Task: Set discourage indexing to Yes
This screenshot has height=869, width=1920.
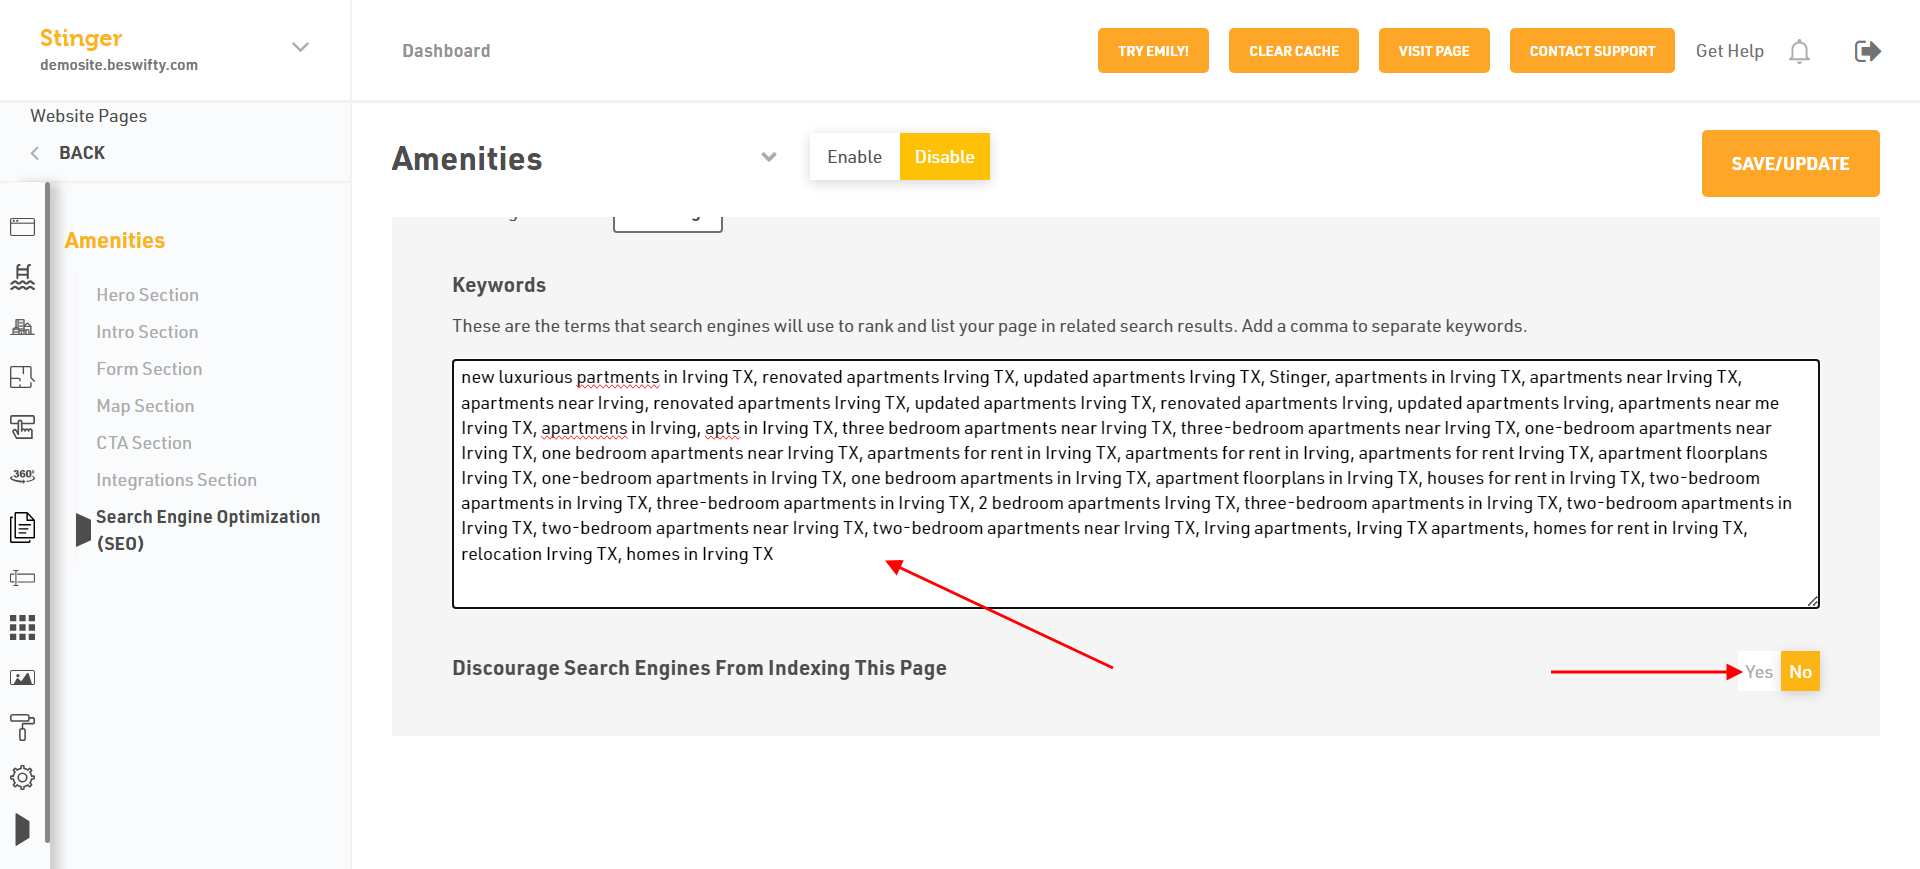Action: pos(1759,672)
